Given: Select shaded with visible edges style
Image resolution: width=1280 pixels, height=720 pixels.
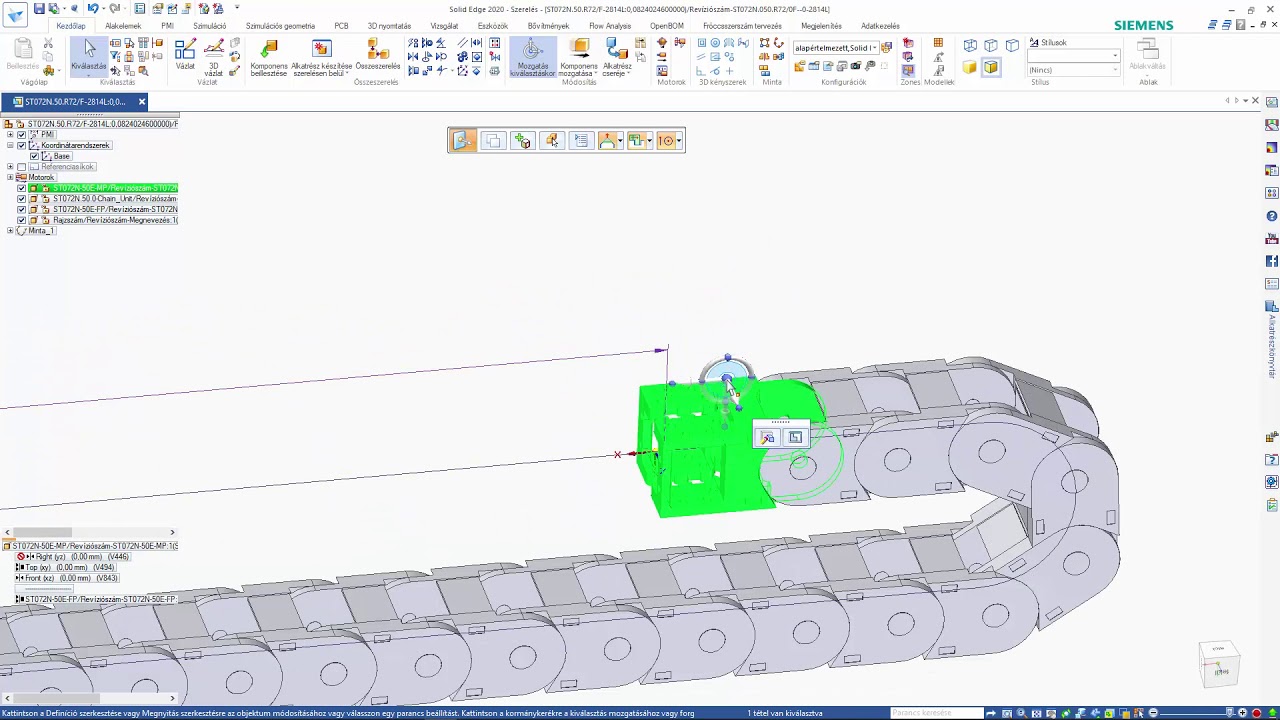Looking at the screenshot, I should (990, 67).
